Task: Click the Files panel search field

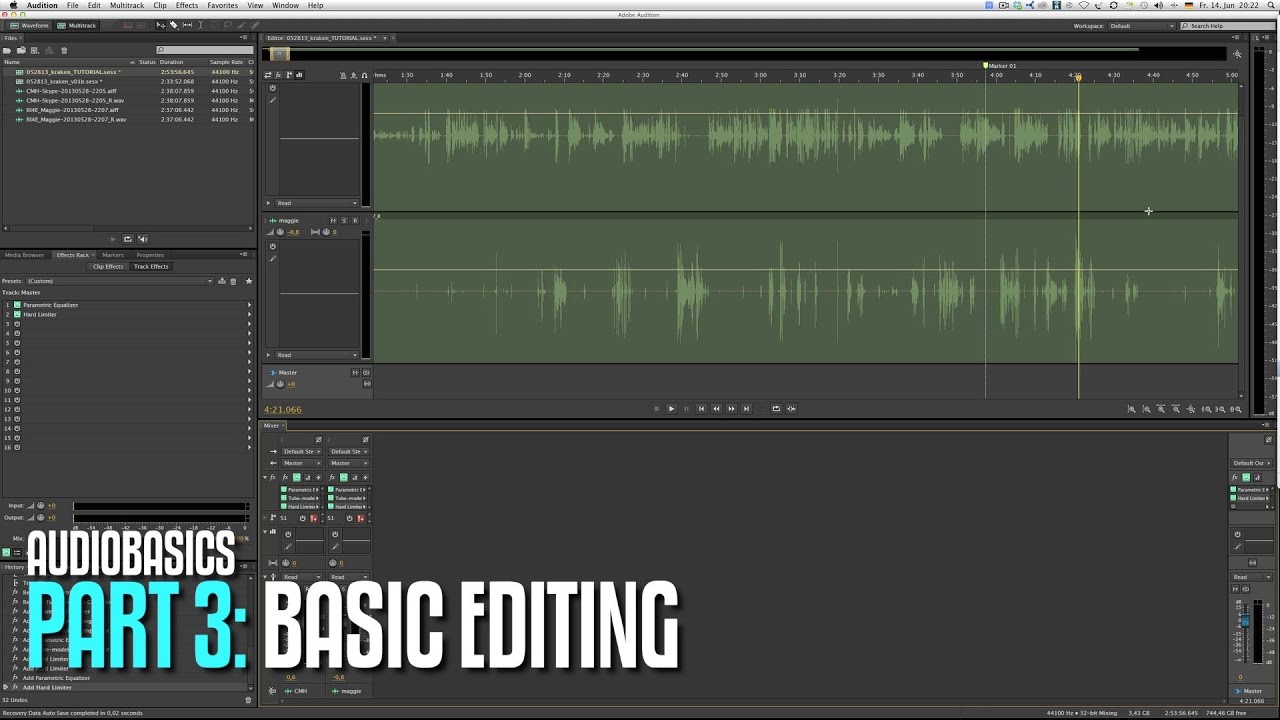Action: tap(204, 50)
